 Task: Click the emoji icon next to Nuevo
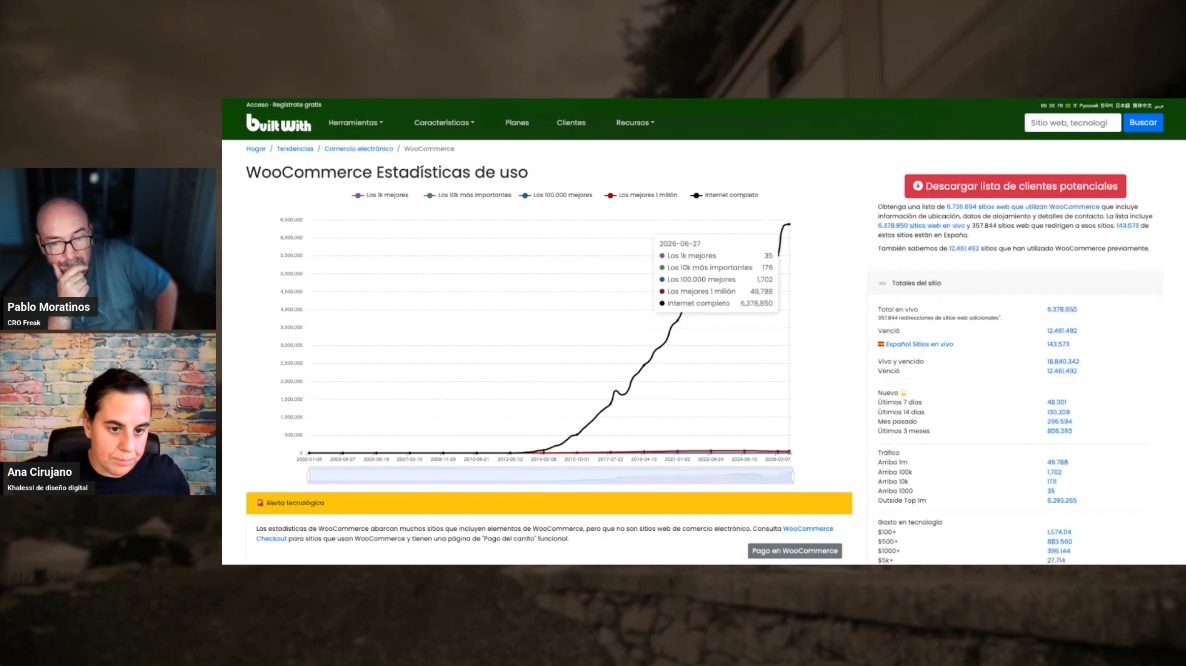(x=903, y=393)
